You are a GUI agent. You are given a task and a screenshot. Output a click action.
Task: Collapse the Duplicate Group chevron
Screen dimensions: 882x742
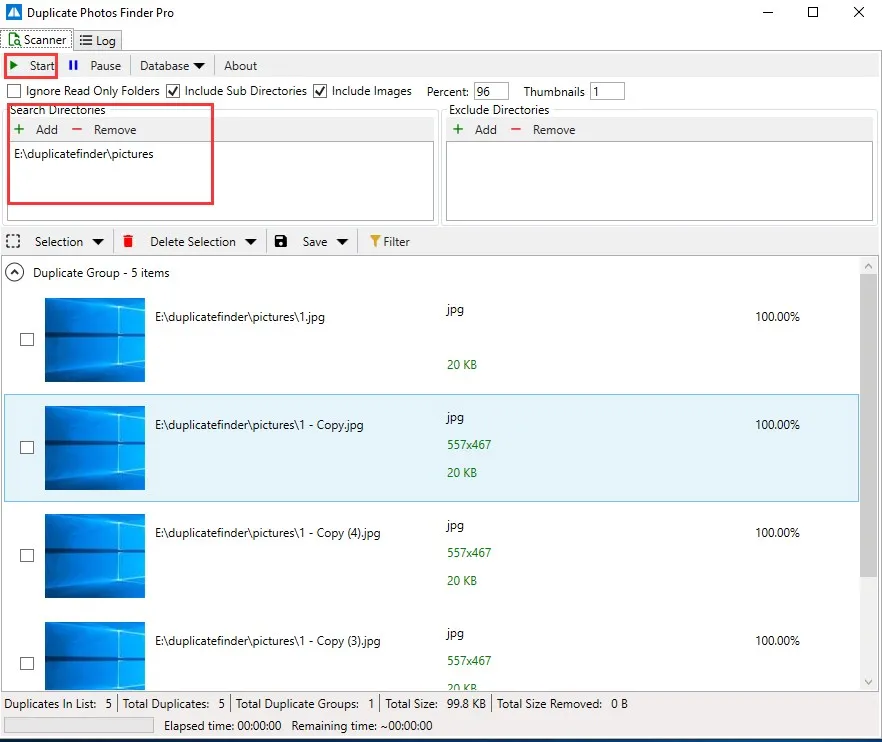pyautogui.click(x=15, y=272)
